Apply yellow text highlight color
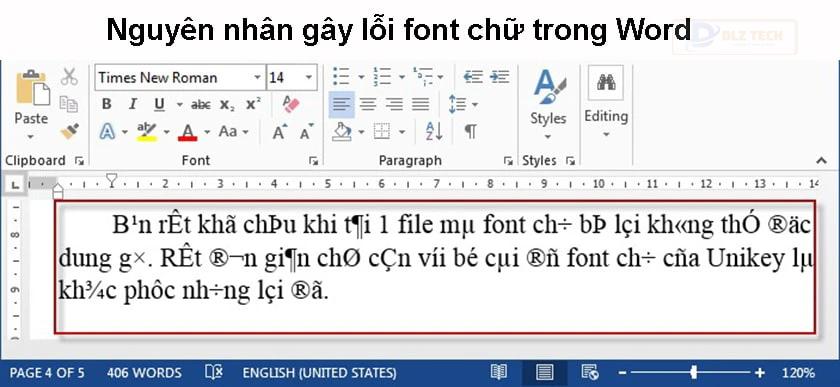Viewport: 840px width, 387px height. tap(146, 131)
